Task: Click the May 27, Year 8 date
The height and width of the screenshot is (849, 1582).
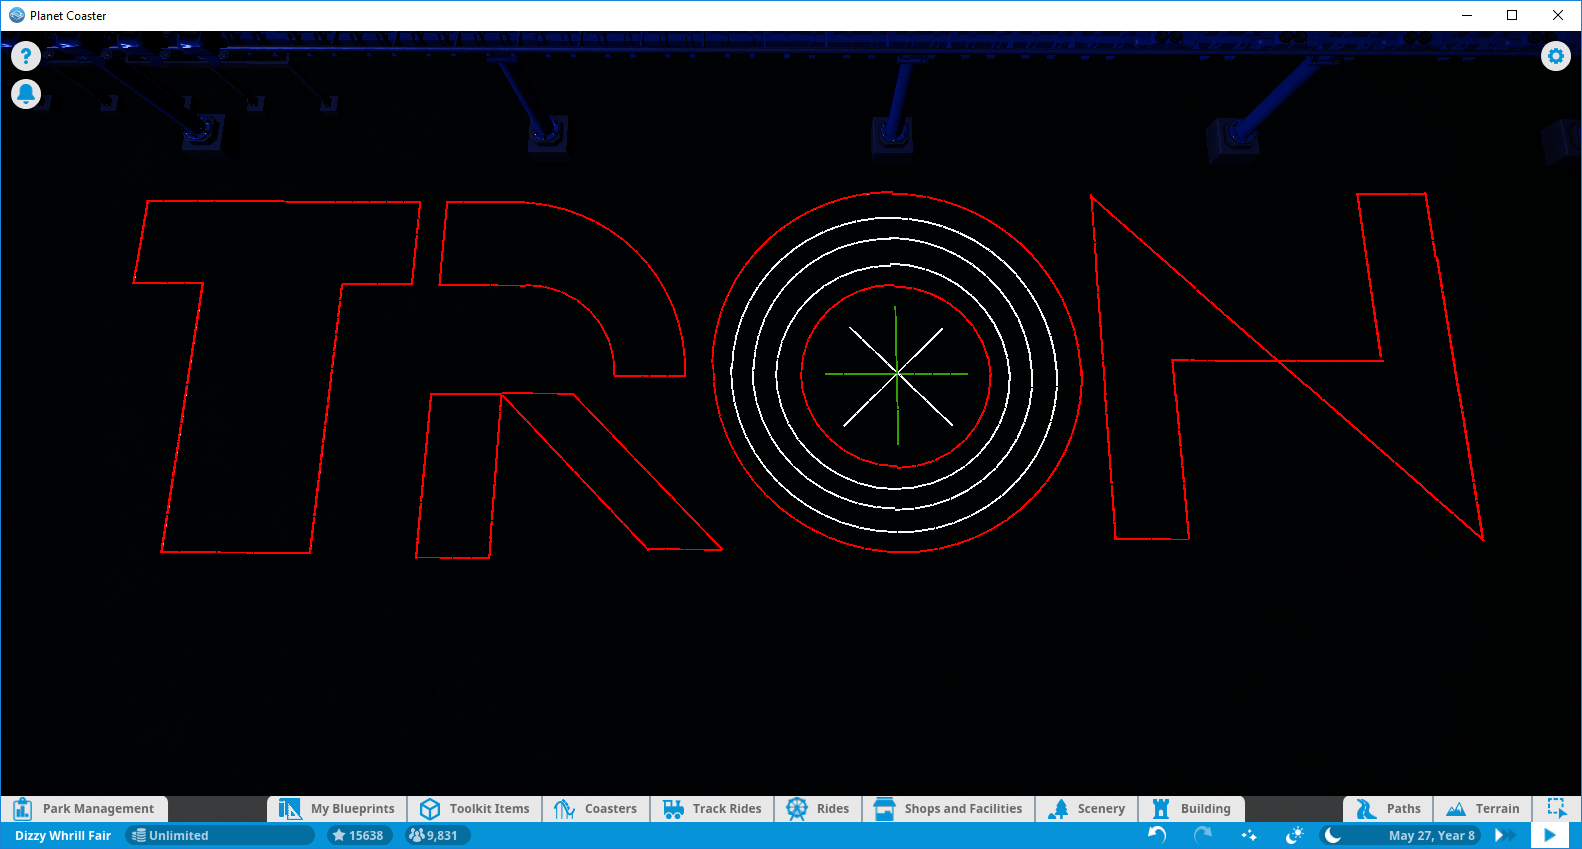Action: click(x=1431, y=836)
